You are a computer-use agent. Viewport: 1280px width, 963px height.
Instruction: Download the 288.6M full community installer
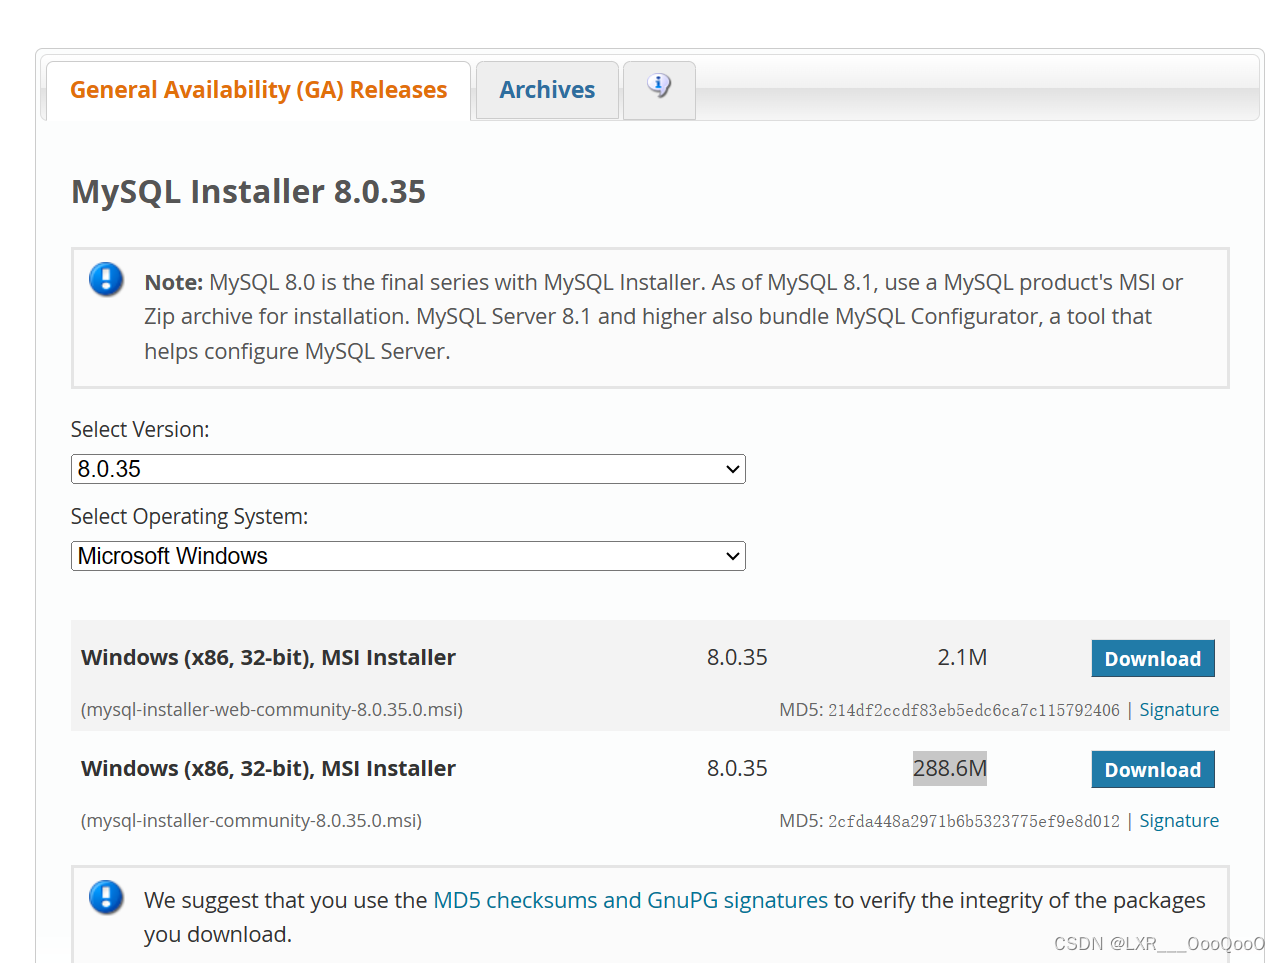coord(1152,769)
